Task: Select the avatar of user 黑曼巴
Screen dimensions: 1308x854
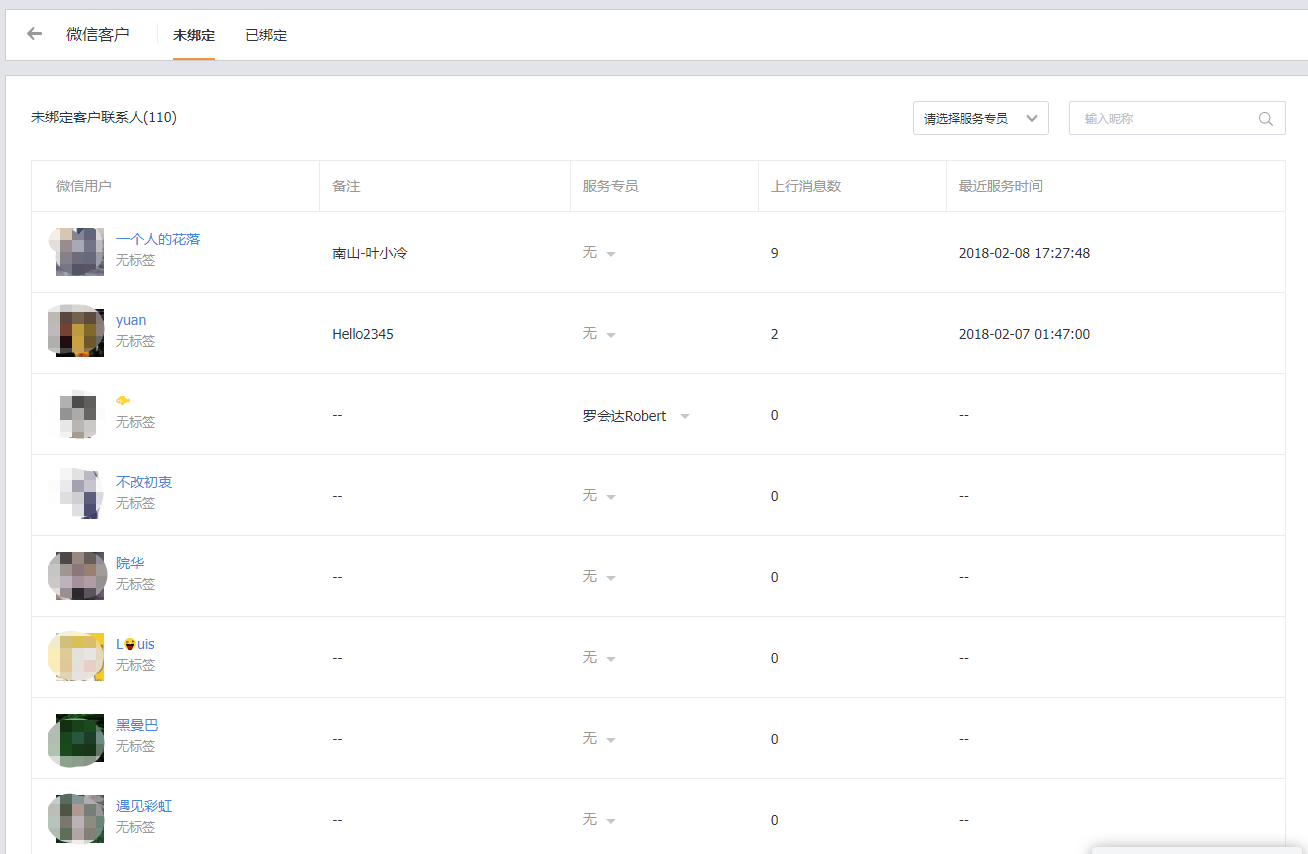Action: click(76, 740)
